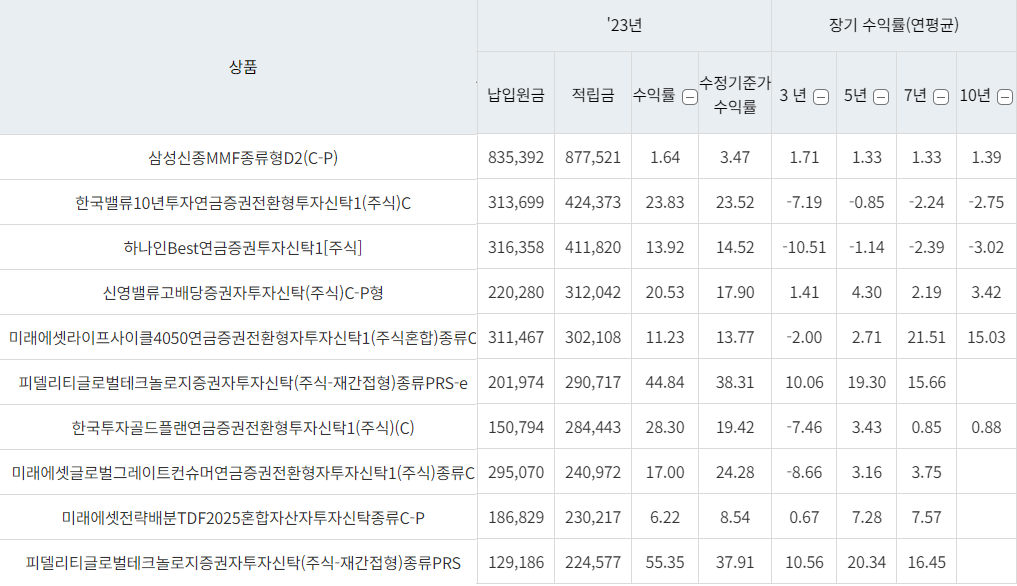Click the 수정기준가 수익률 column header

pyautogui.click(x=735, y=91)
